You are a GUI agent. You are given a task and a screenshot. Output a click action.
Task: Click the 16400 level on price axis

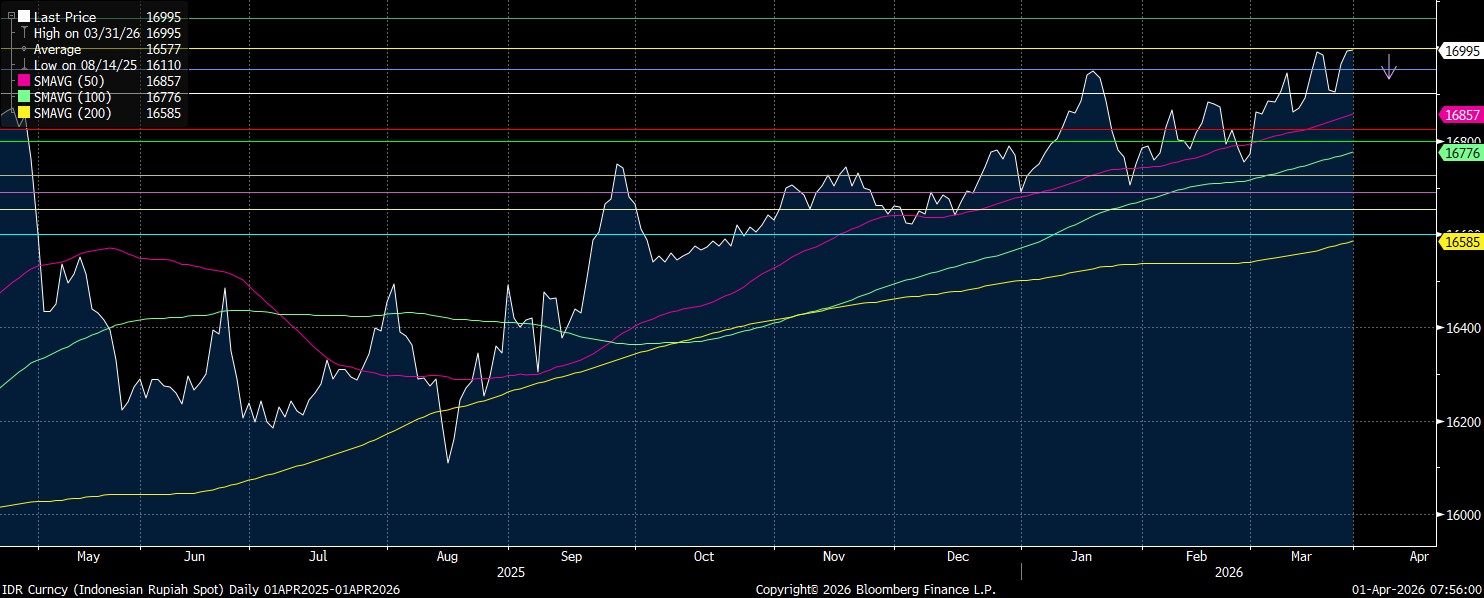pos(1458,328)
